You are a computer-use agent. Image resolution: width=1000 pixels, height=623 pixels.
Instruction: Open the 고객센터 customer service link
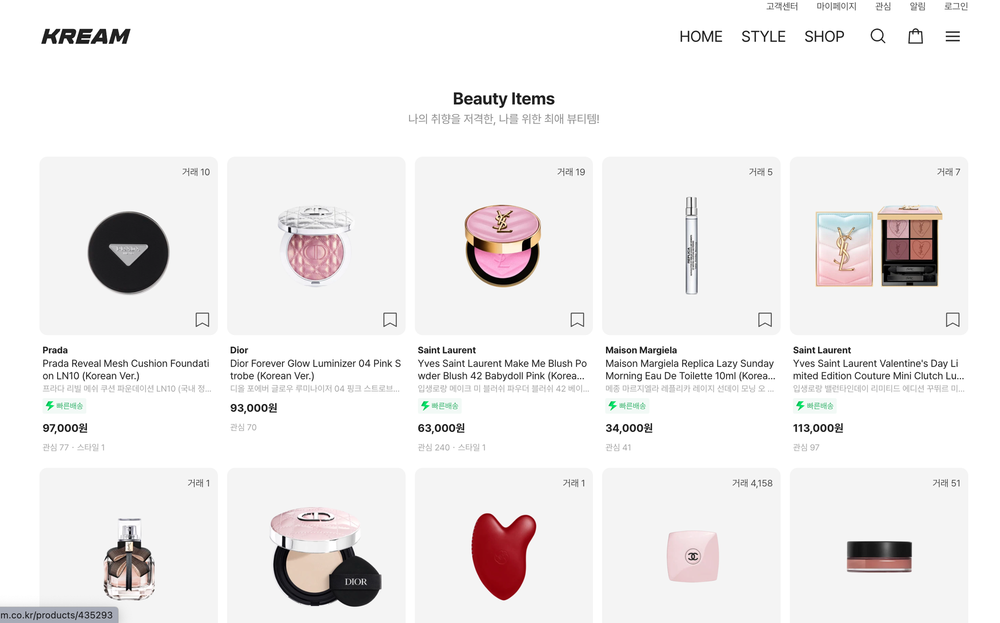click(781, 6)
